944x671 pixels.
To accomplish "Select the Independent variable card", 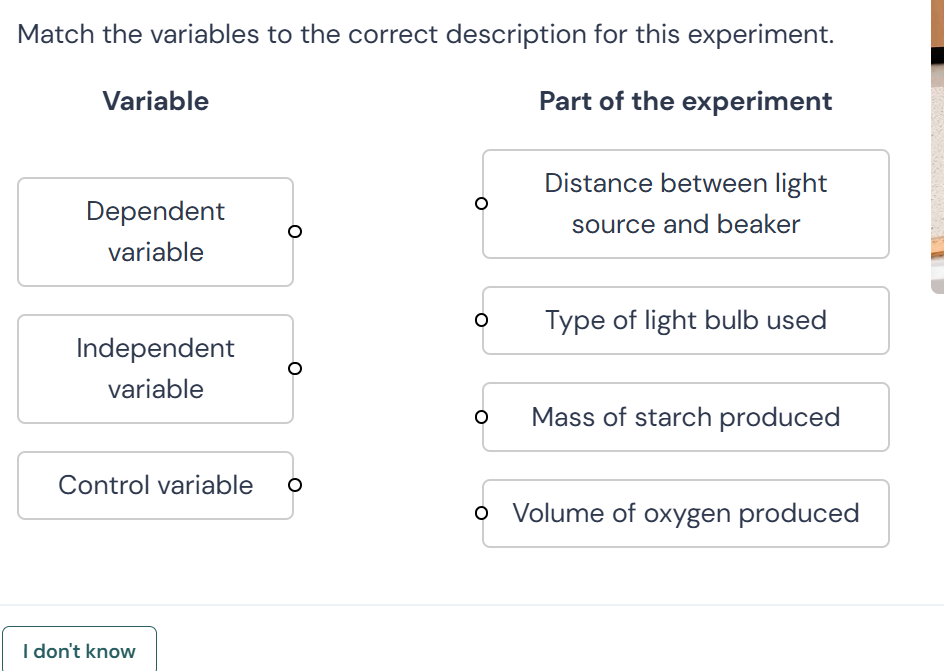I will [155, 369].
